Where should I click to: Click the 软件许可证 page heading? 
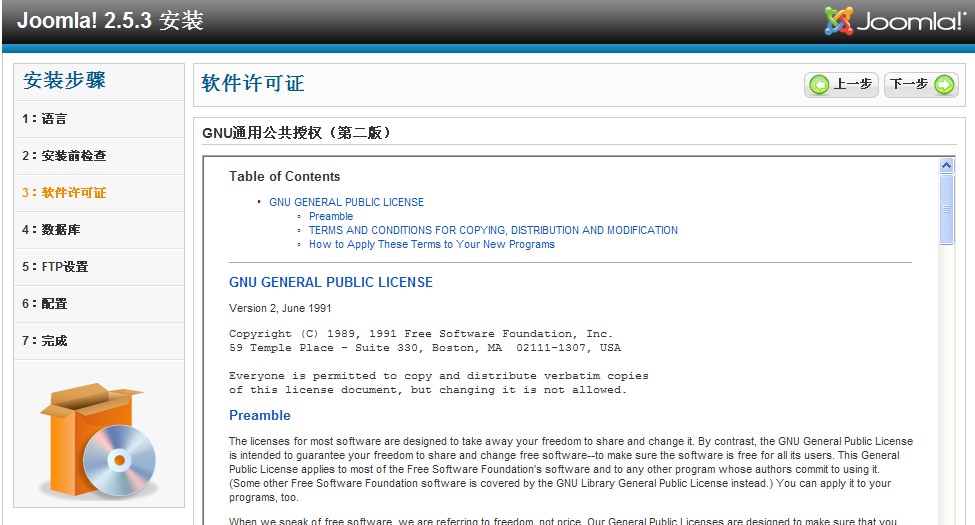(x=252, y=83)
